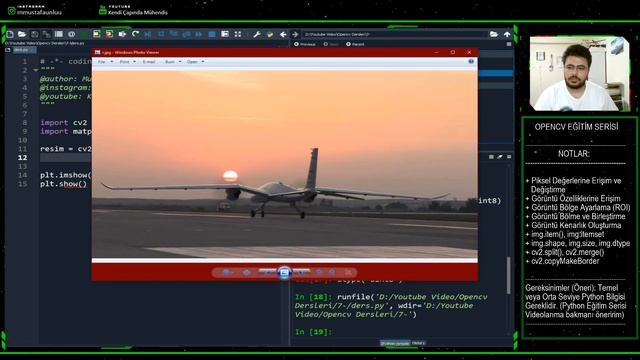
Task: Click the Run selection icon in Spyder toolbar
Action: point(122,35)
